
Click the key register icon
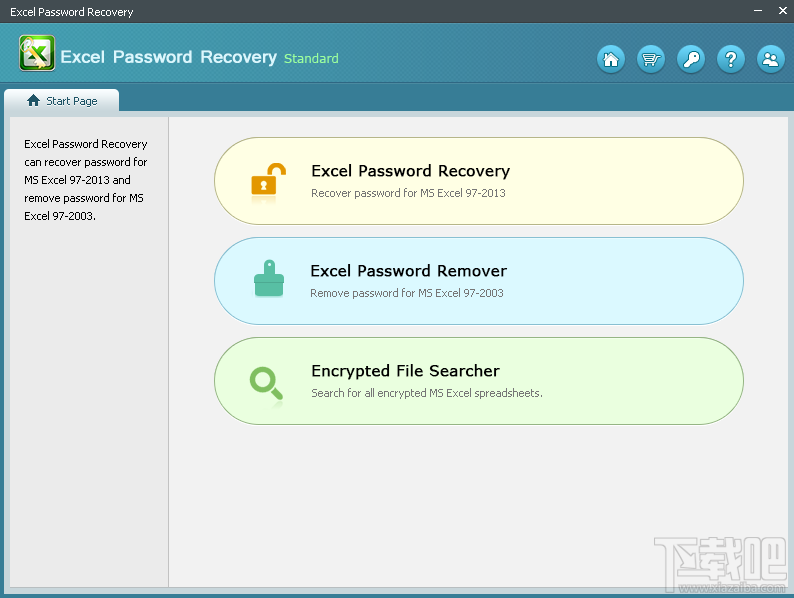pyautogui.click(x=691, y=59)
